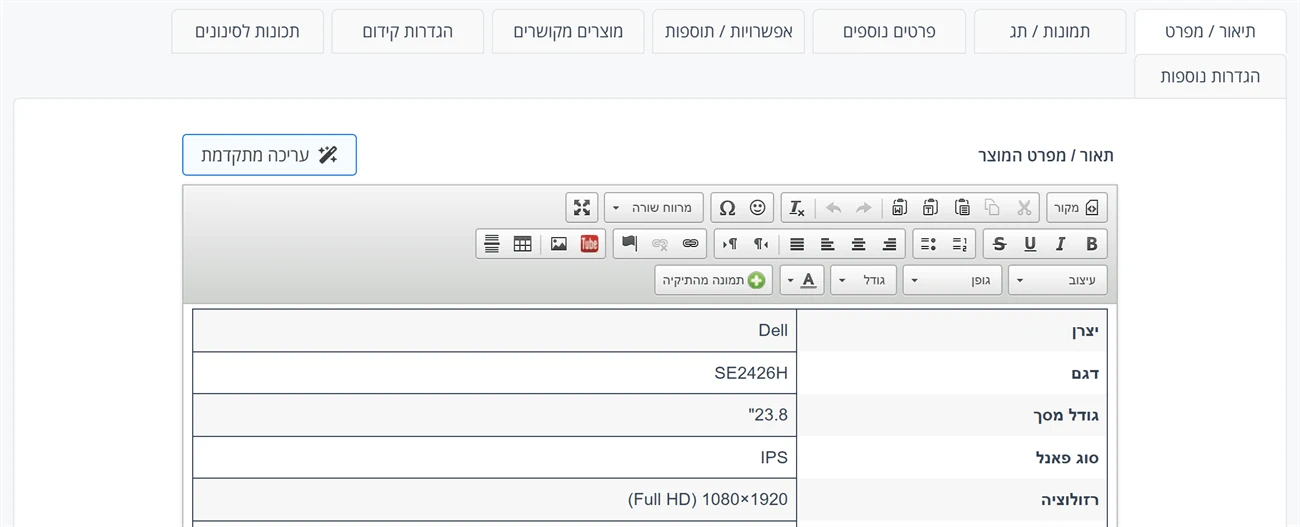Click the יצרן header cell
This screenshot has height=527, width=1300.
pos(952,331)
